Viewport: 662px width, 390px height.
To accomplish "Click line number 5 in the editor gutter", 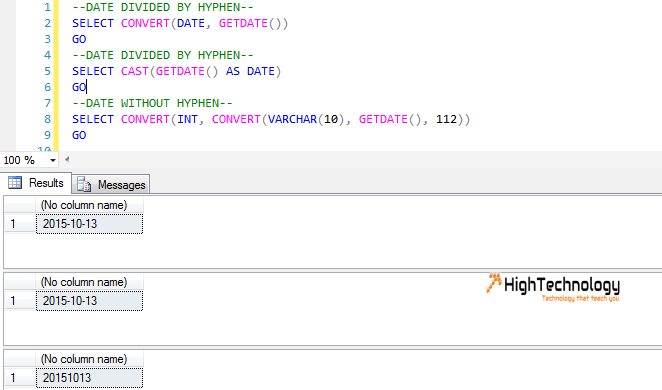I will tap(47, 71).
